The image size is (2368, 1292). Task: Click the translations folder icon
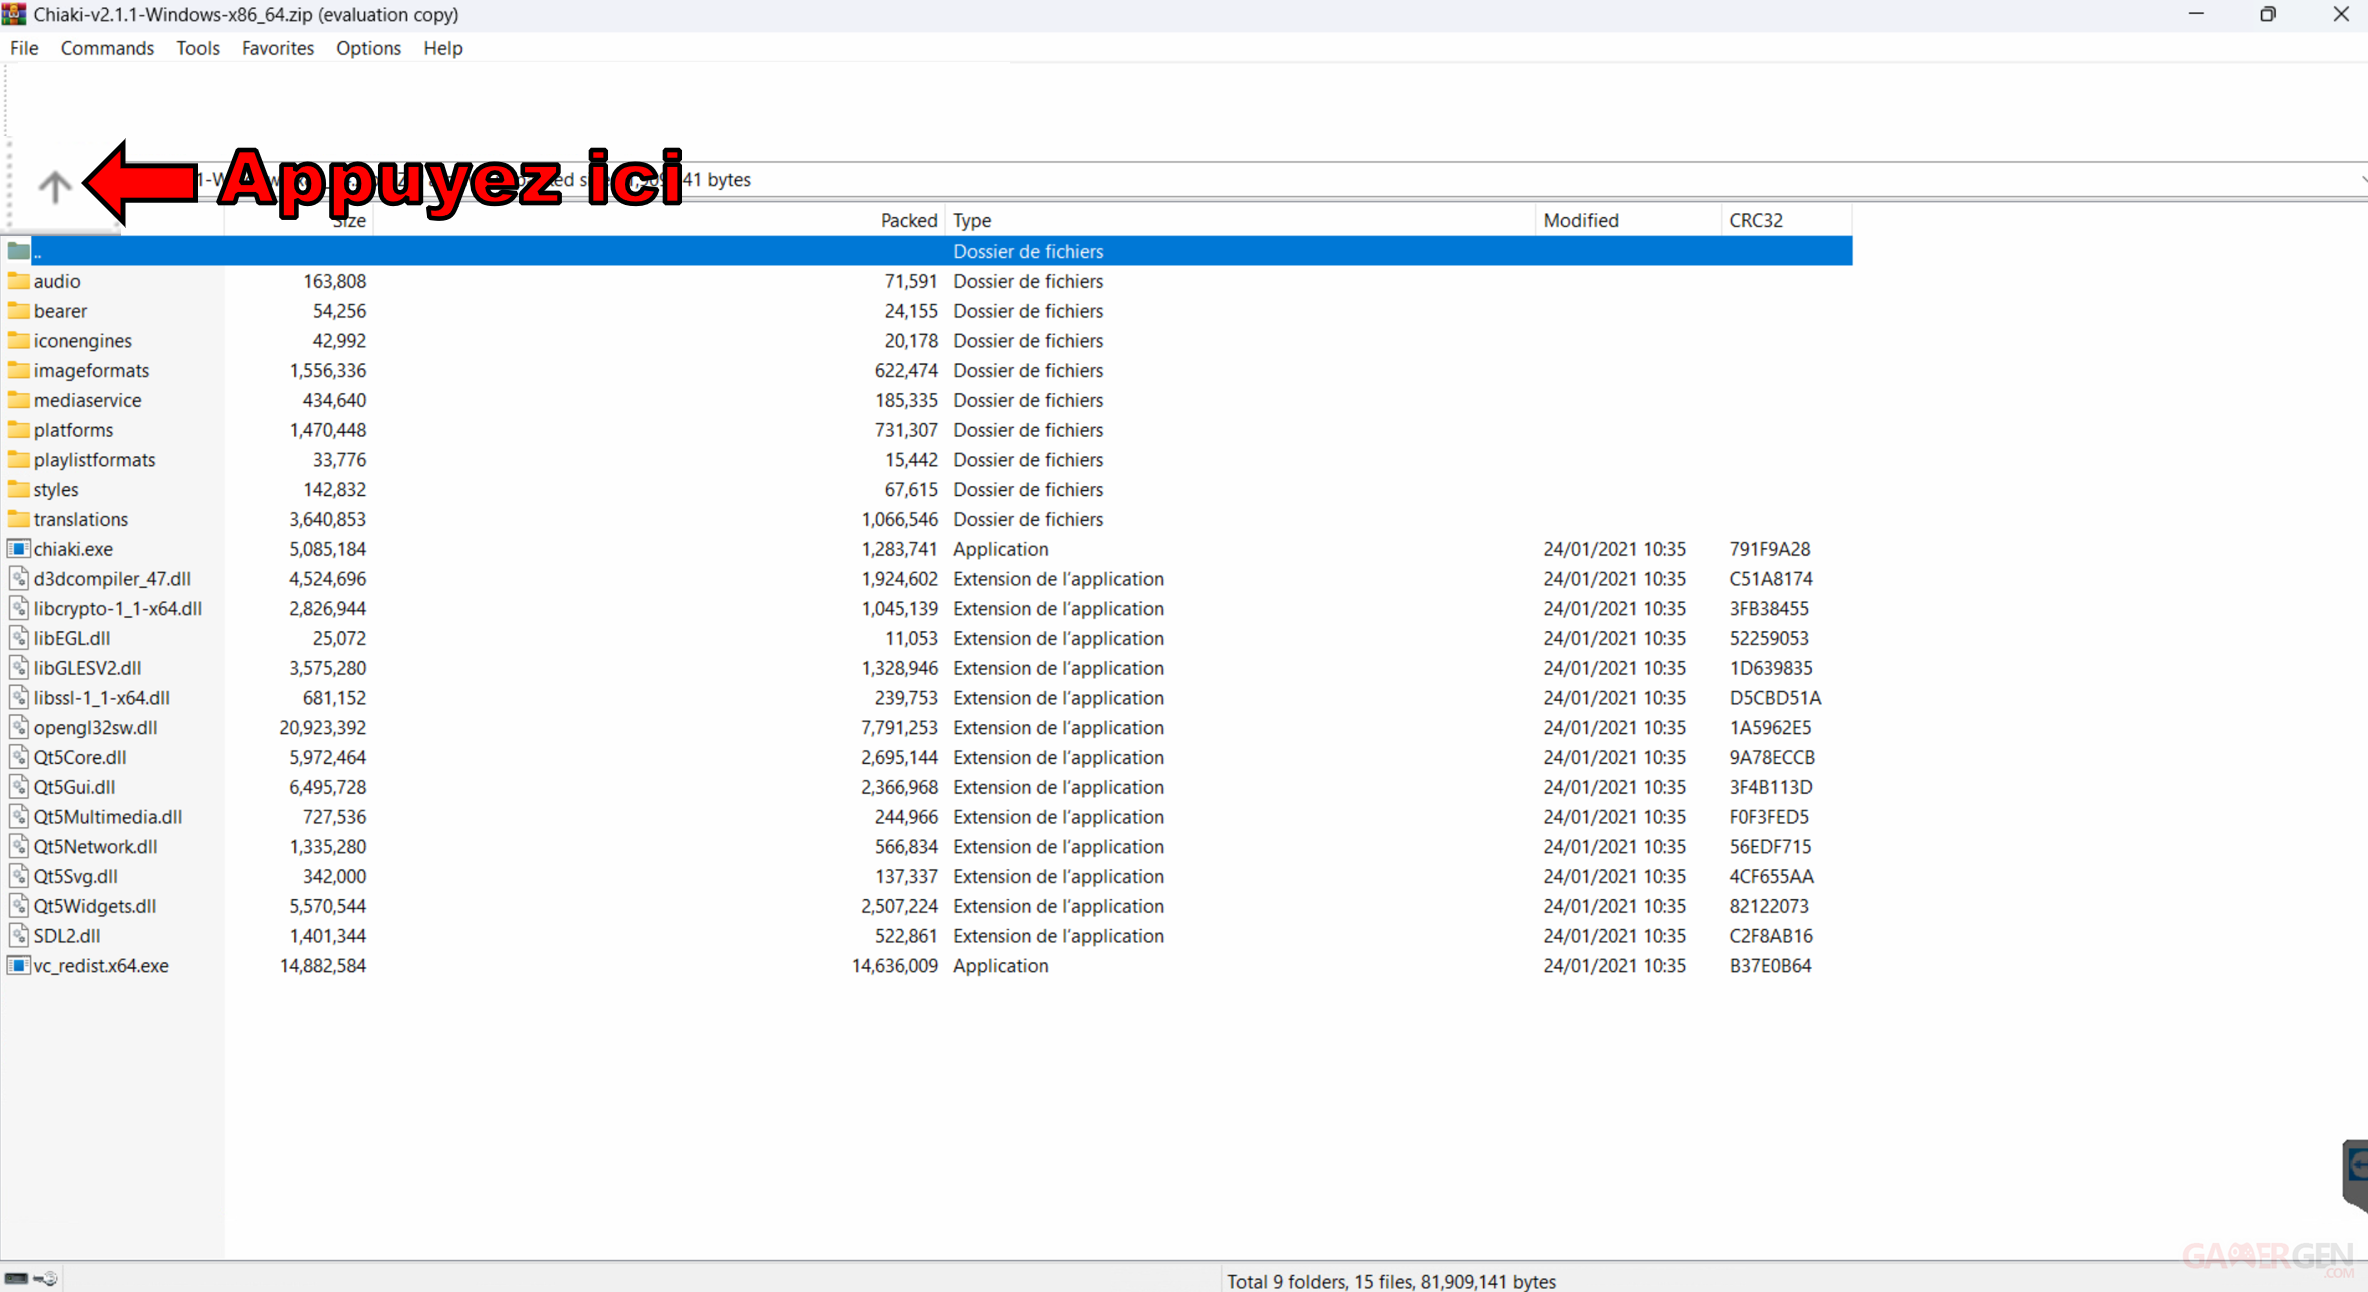click(18, 519)
